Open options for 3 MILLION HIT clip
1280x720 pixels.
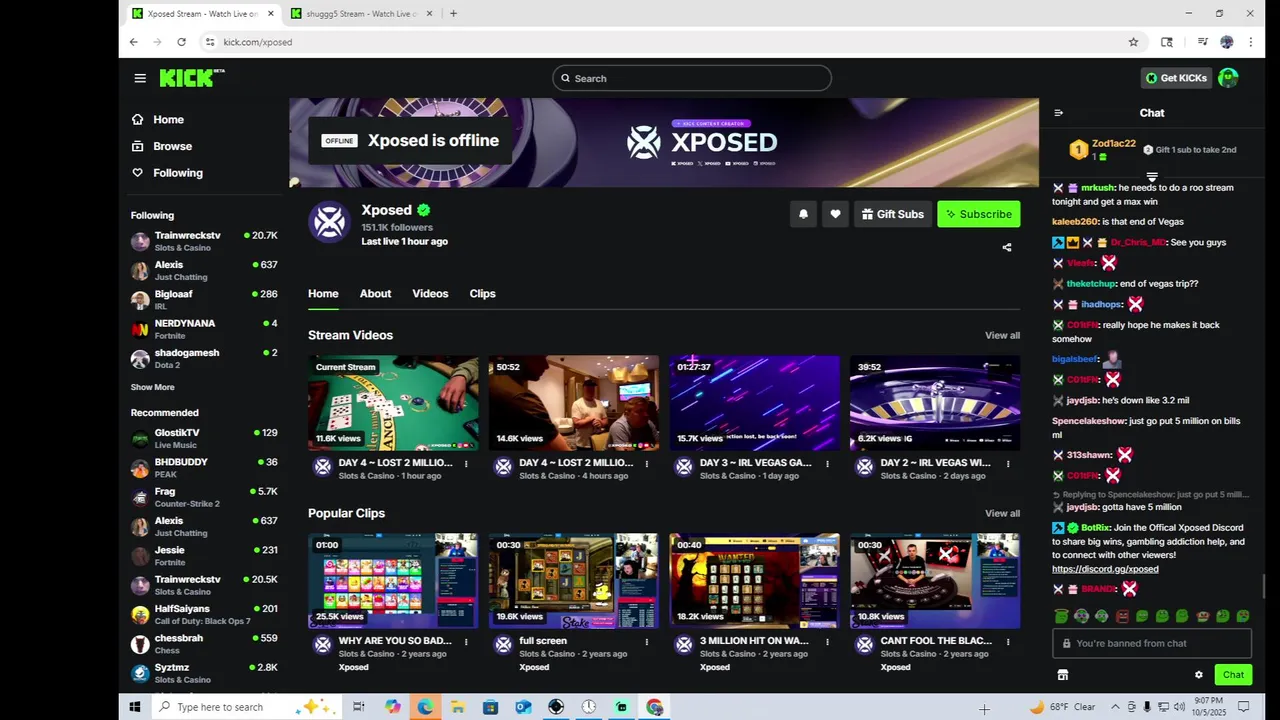(x=827, y=642)
